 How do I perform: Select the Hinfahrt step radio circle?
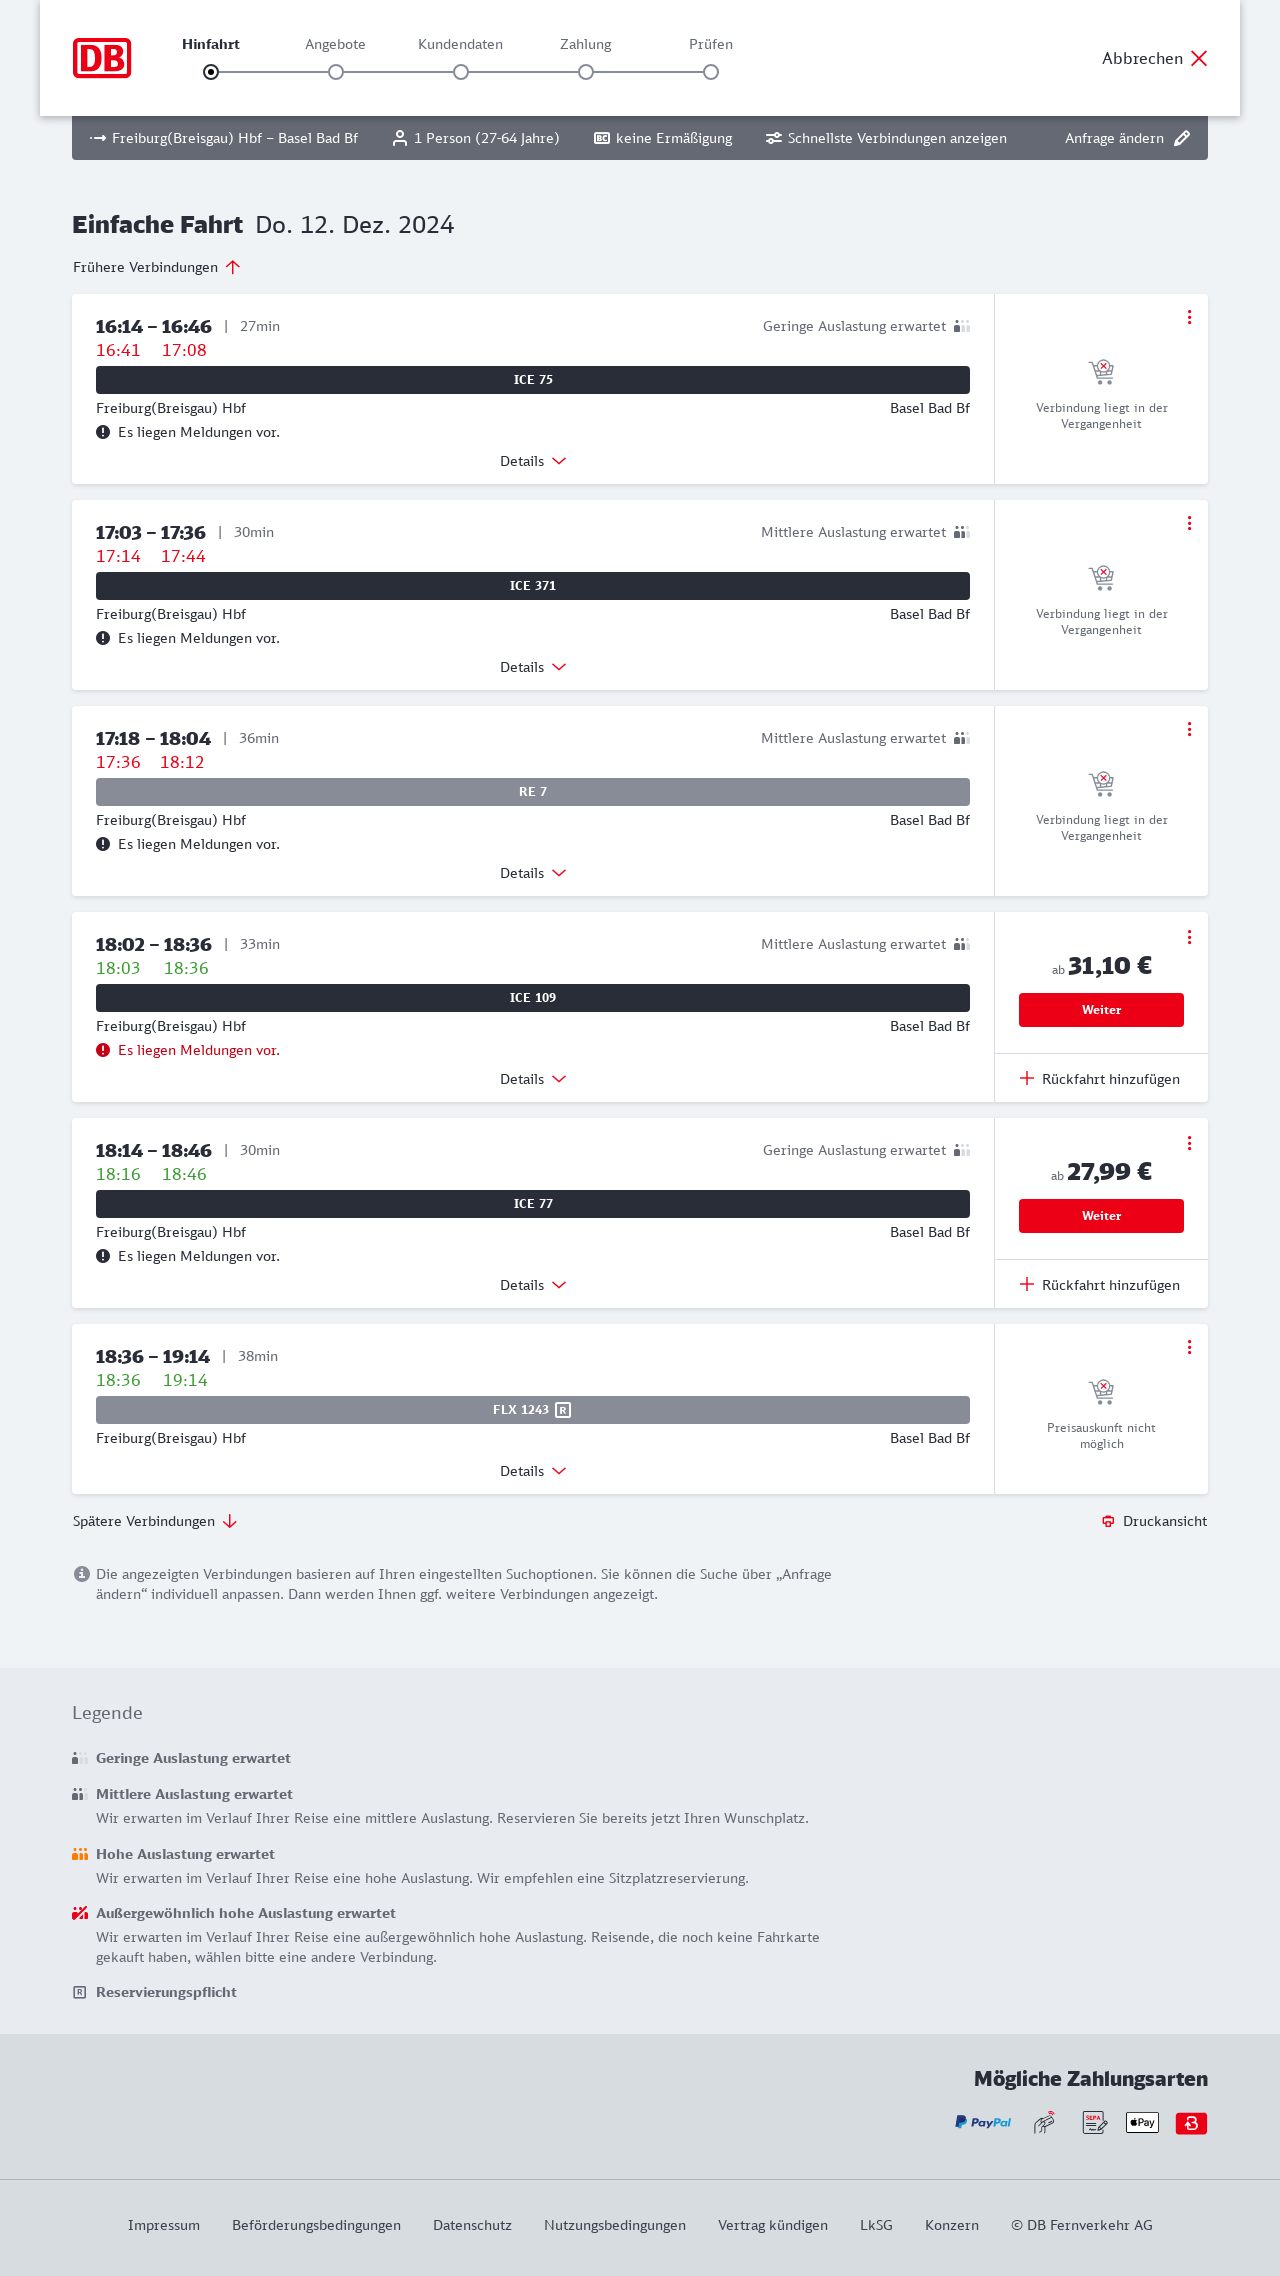211,72
